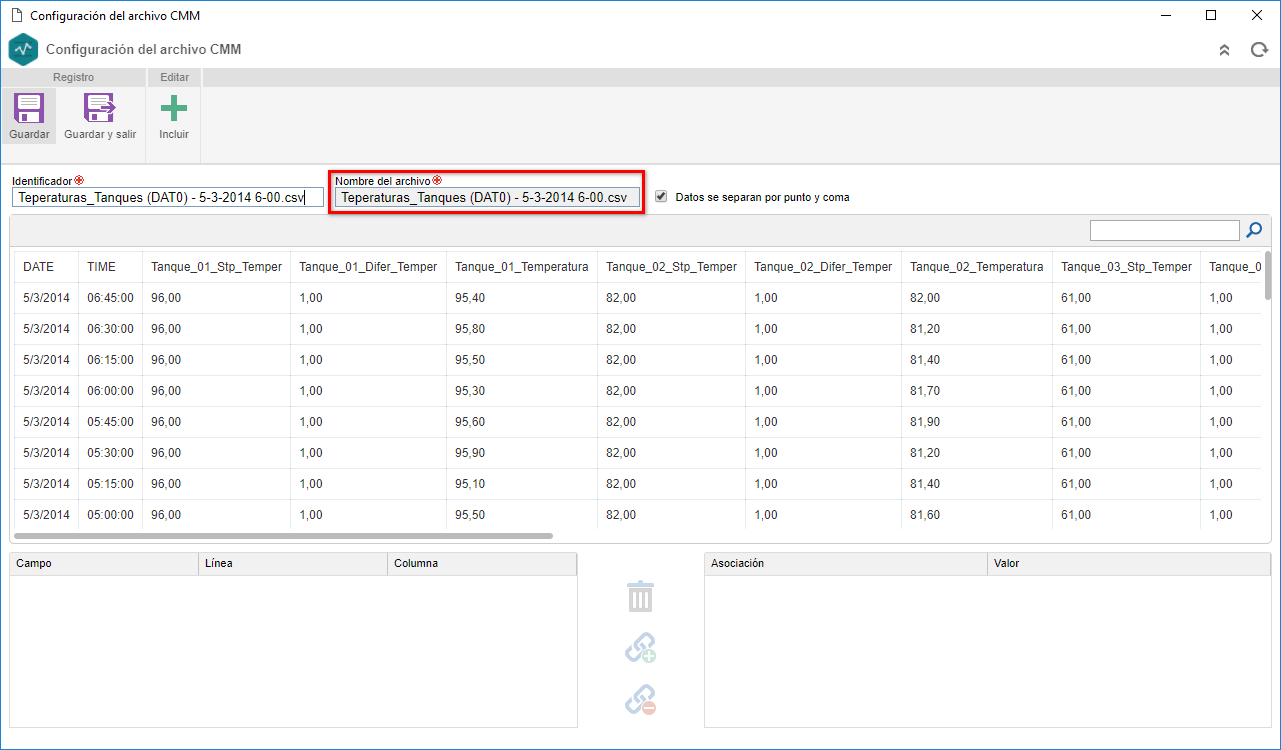The height and width of the screenshot is (750, 1281).
Task: Click into the Identificador text field
Action: [168, 198]
